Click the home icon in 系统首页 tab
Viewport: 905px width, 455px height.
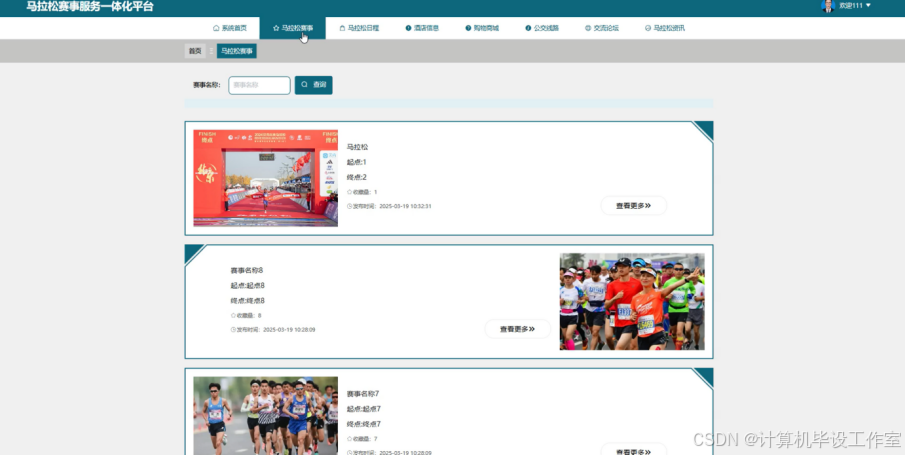pos(216,28)
